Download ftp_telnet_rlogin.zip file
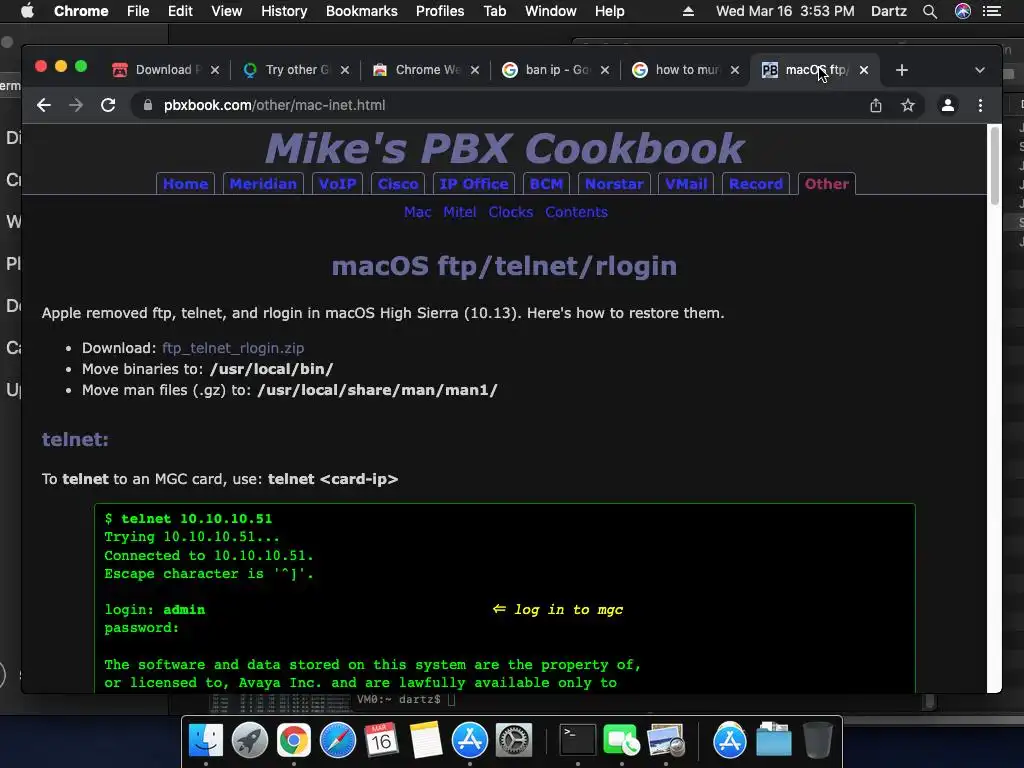The image size is (1024, 768). click(x=233, y=348)
